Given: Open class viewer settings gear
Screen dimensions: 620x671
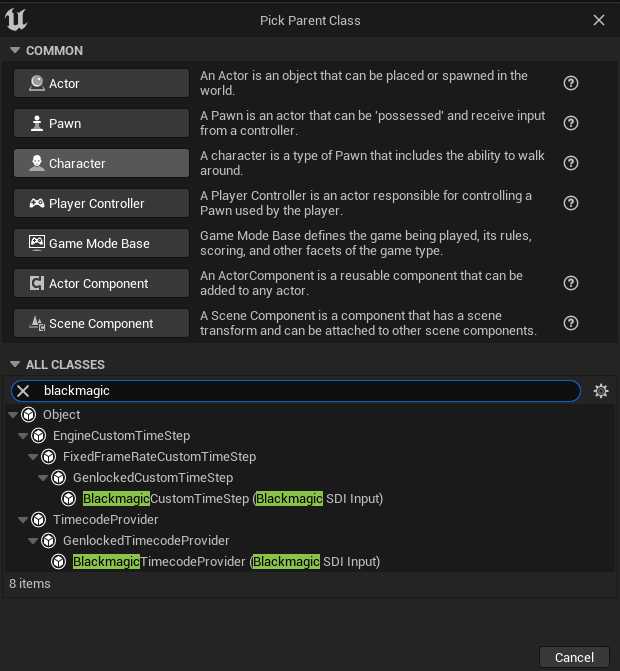Looking at the screenshot, I should coord(601,391).
